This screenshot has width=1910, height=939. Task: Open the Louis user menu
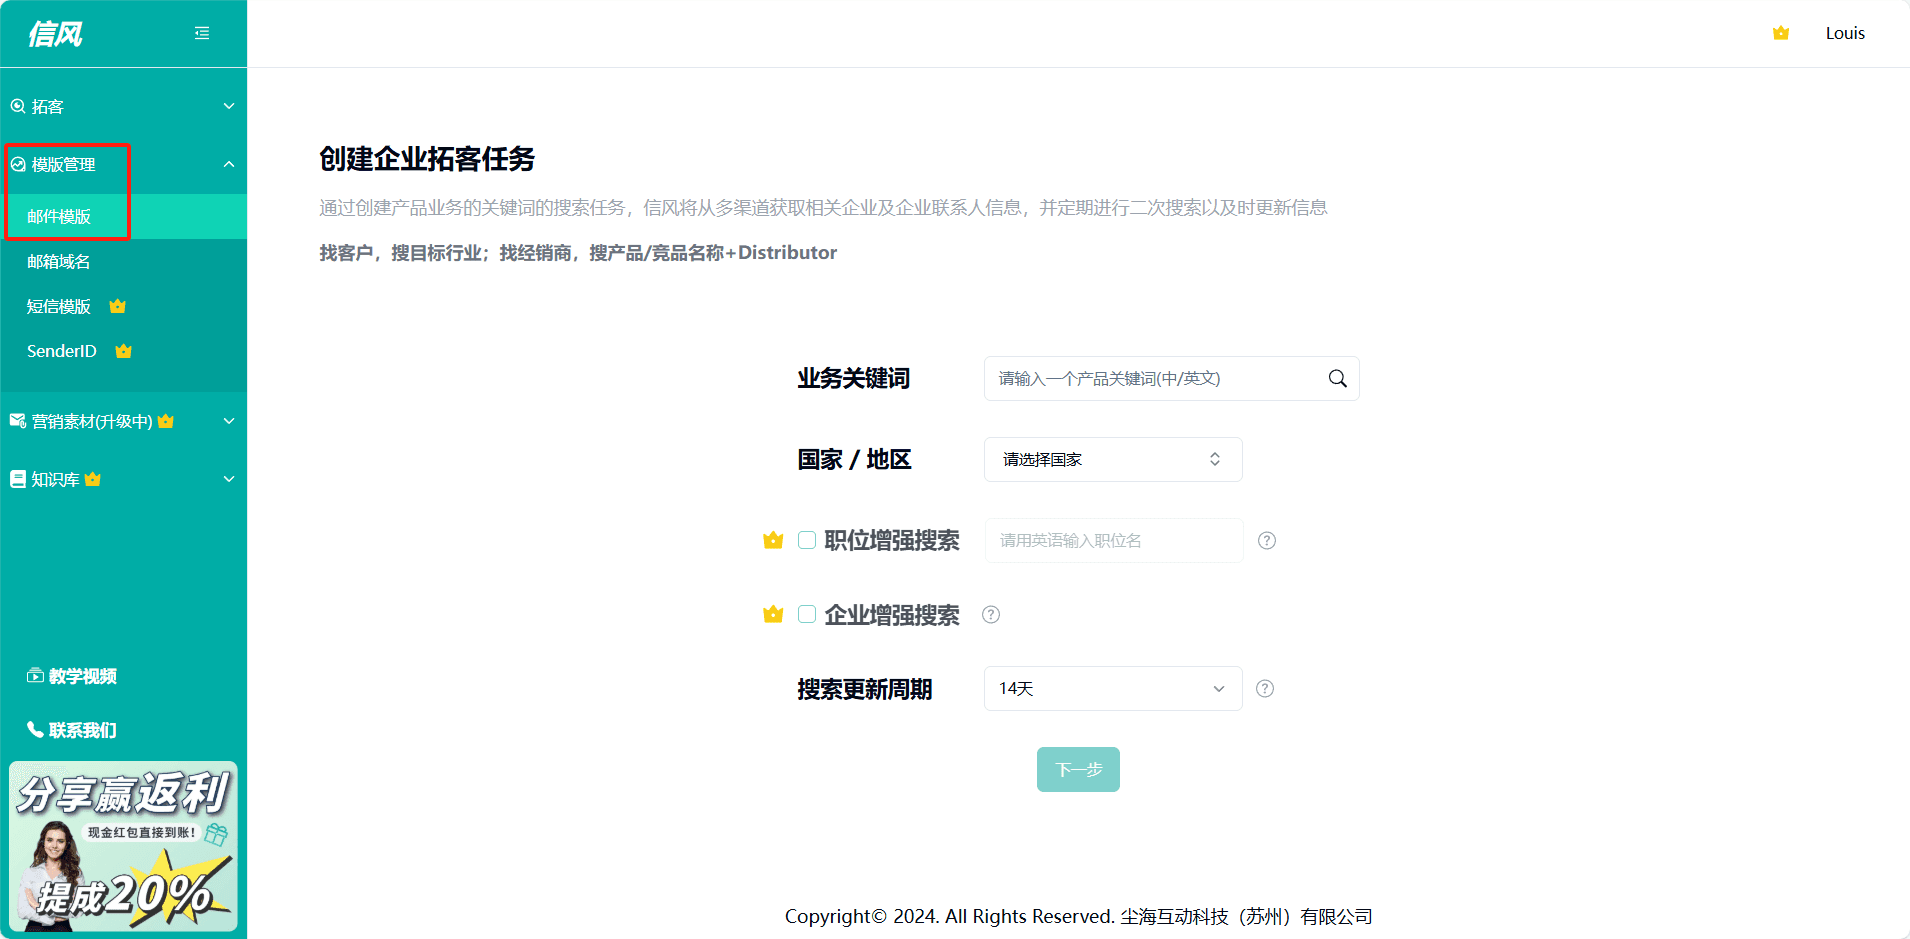point(1845,33)
